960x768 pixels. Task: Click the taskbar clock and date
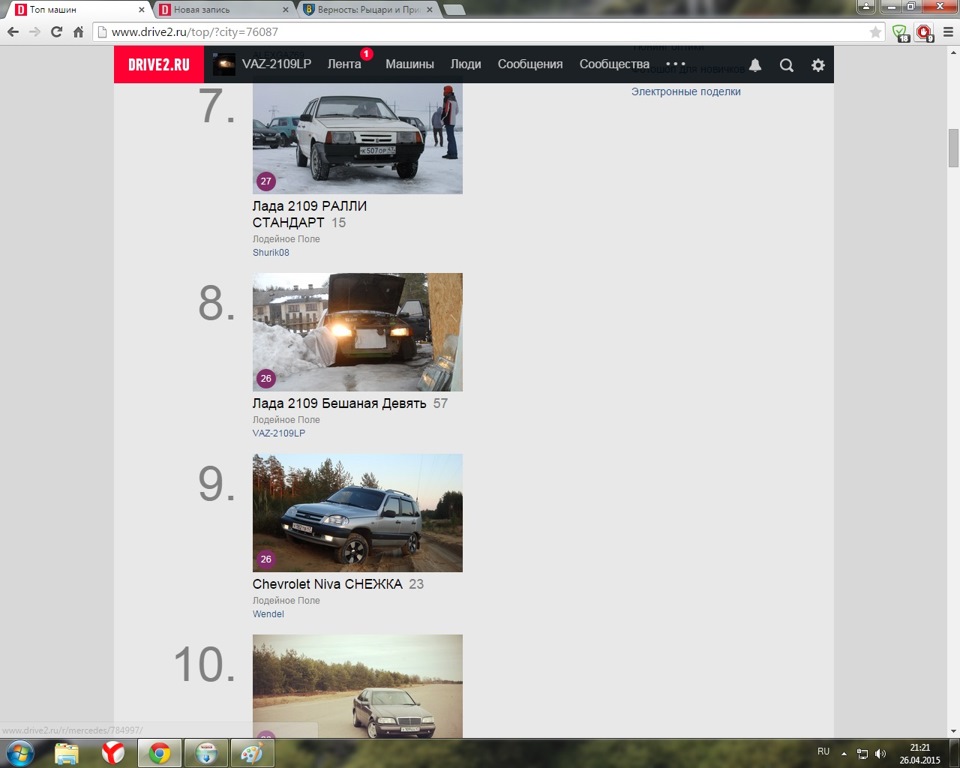click(x=920, y=754)
